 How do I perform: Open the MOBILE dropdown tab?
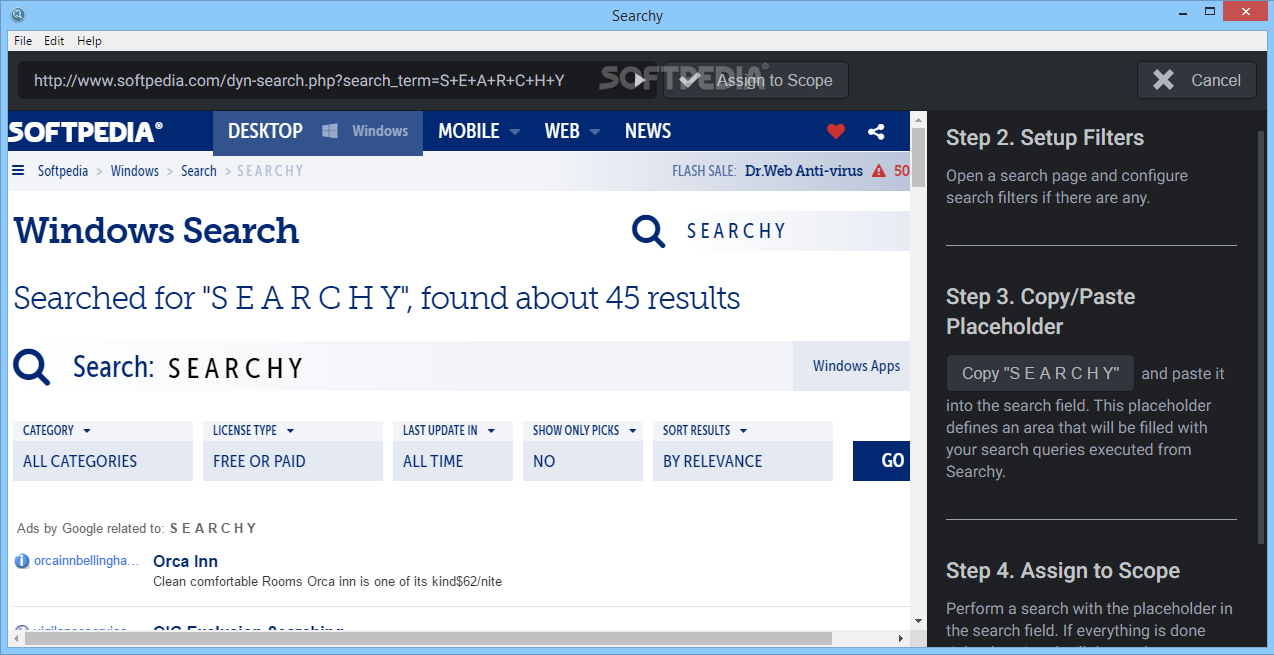pyautogui.click(x=479, y=131)
